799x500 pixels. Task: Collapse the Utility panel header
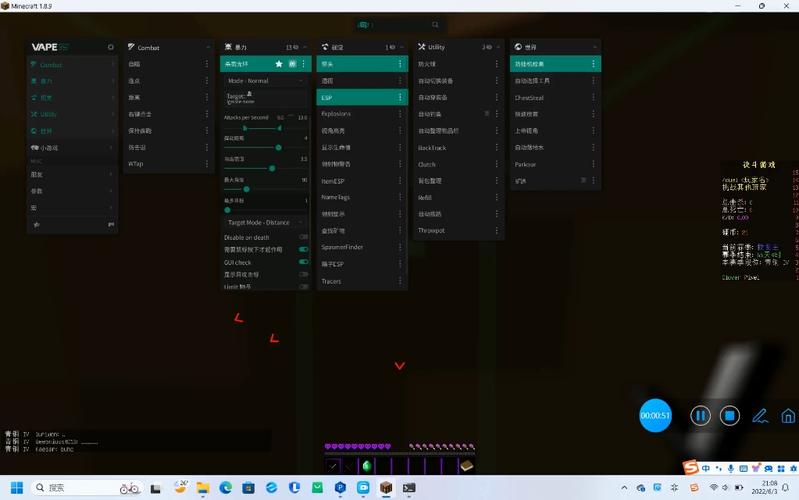[x=497, y=47]
